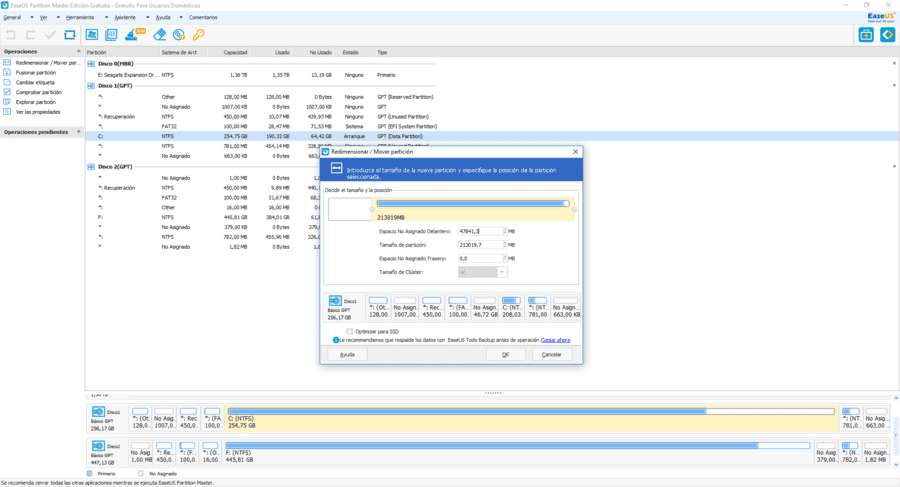The width and height of the screenshot is (900, 487).
Task: Click Explorar partición in sidebar
Action: tap(37, 102)
